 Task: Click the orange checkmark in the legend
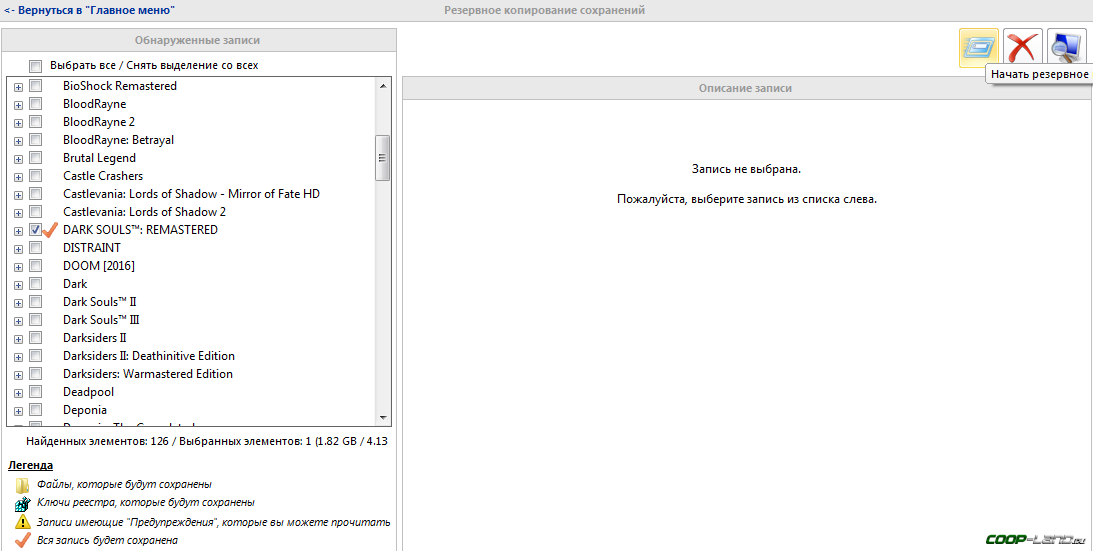tap(22, 540)
